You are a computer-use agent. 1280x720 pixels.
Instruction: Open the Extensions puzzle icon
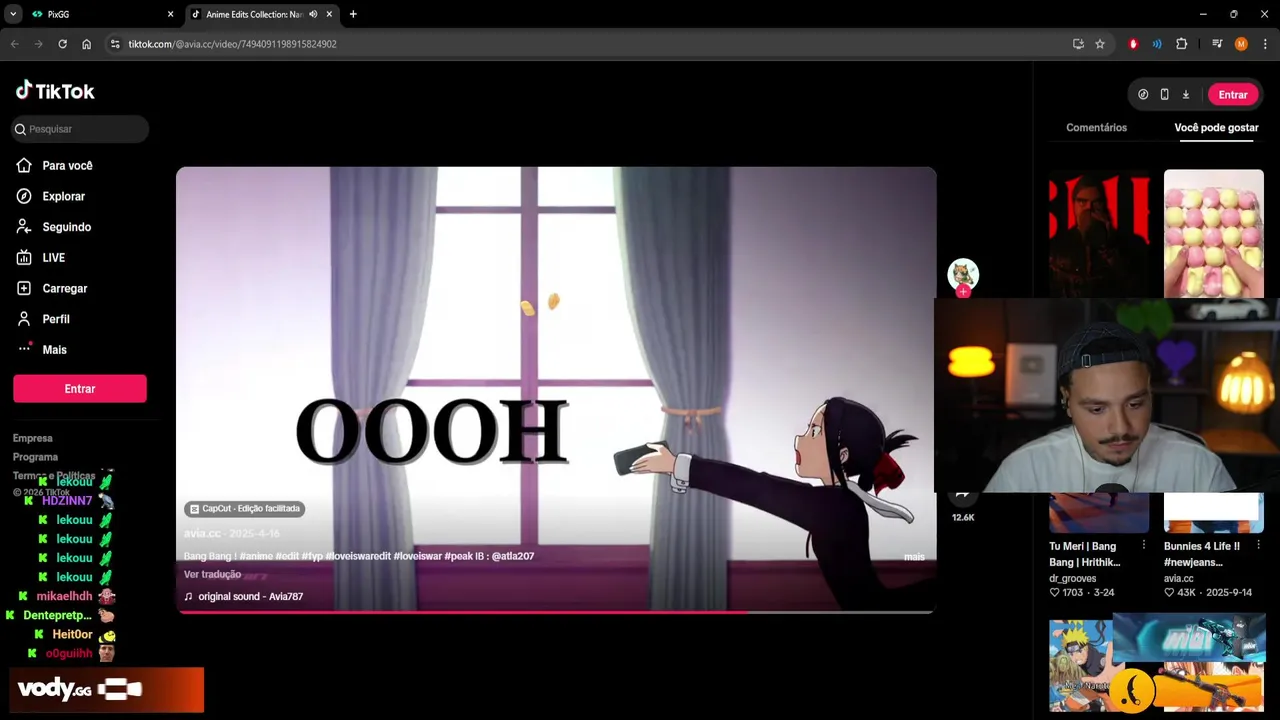click(1181, 44)
